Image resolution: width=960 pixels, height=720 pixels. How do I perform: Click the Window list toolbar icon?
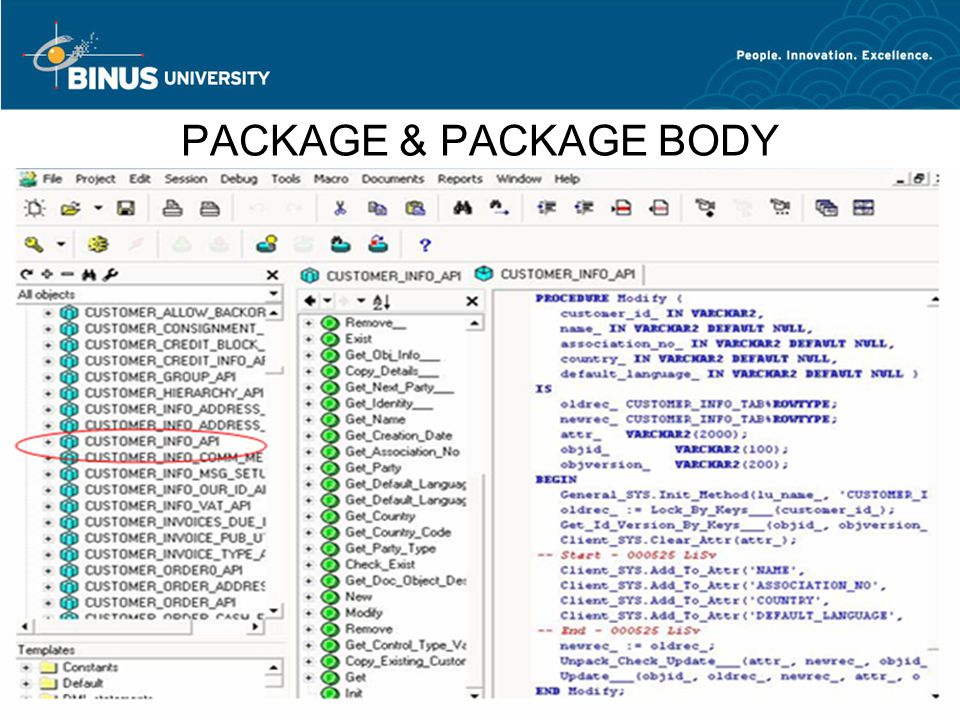point(826,208)
